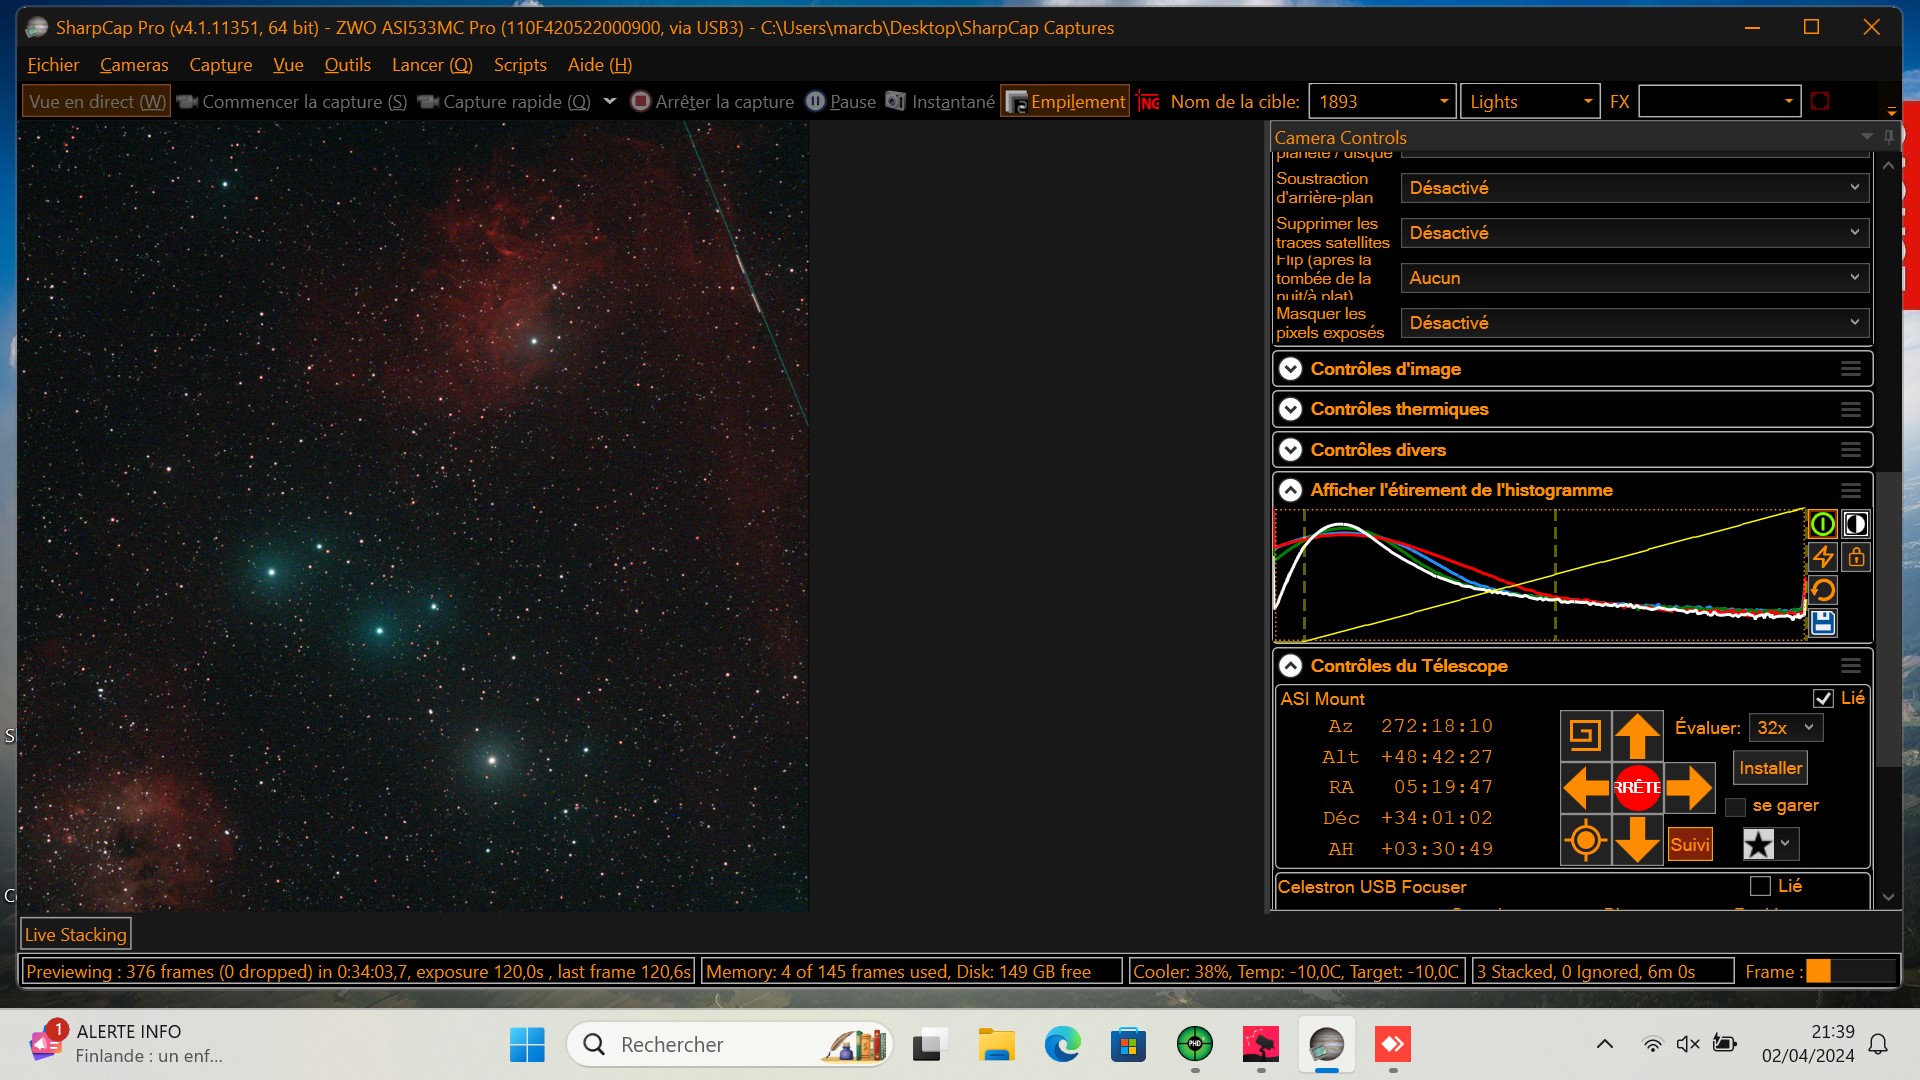Click the Suivi tracking button
This screenshot has height=1080, width=1920.
coord(1690,844)
